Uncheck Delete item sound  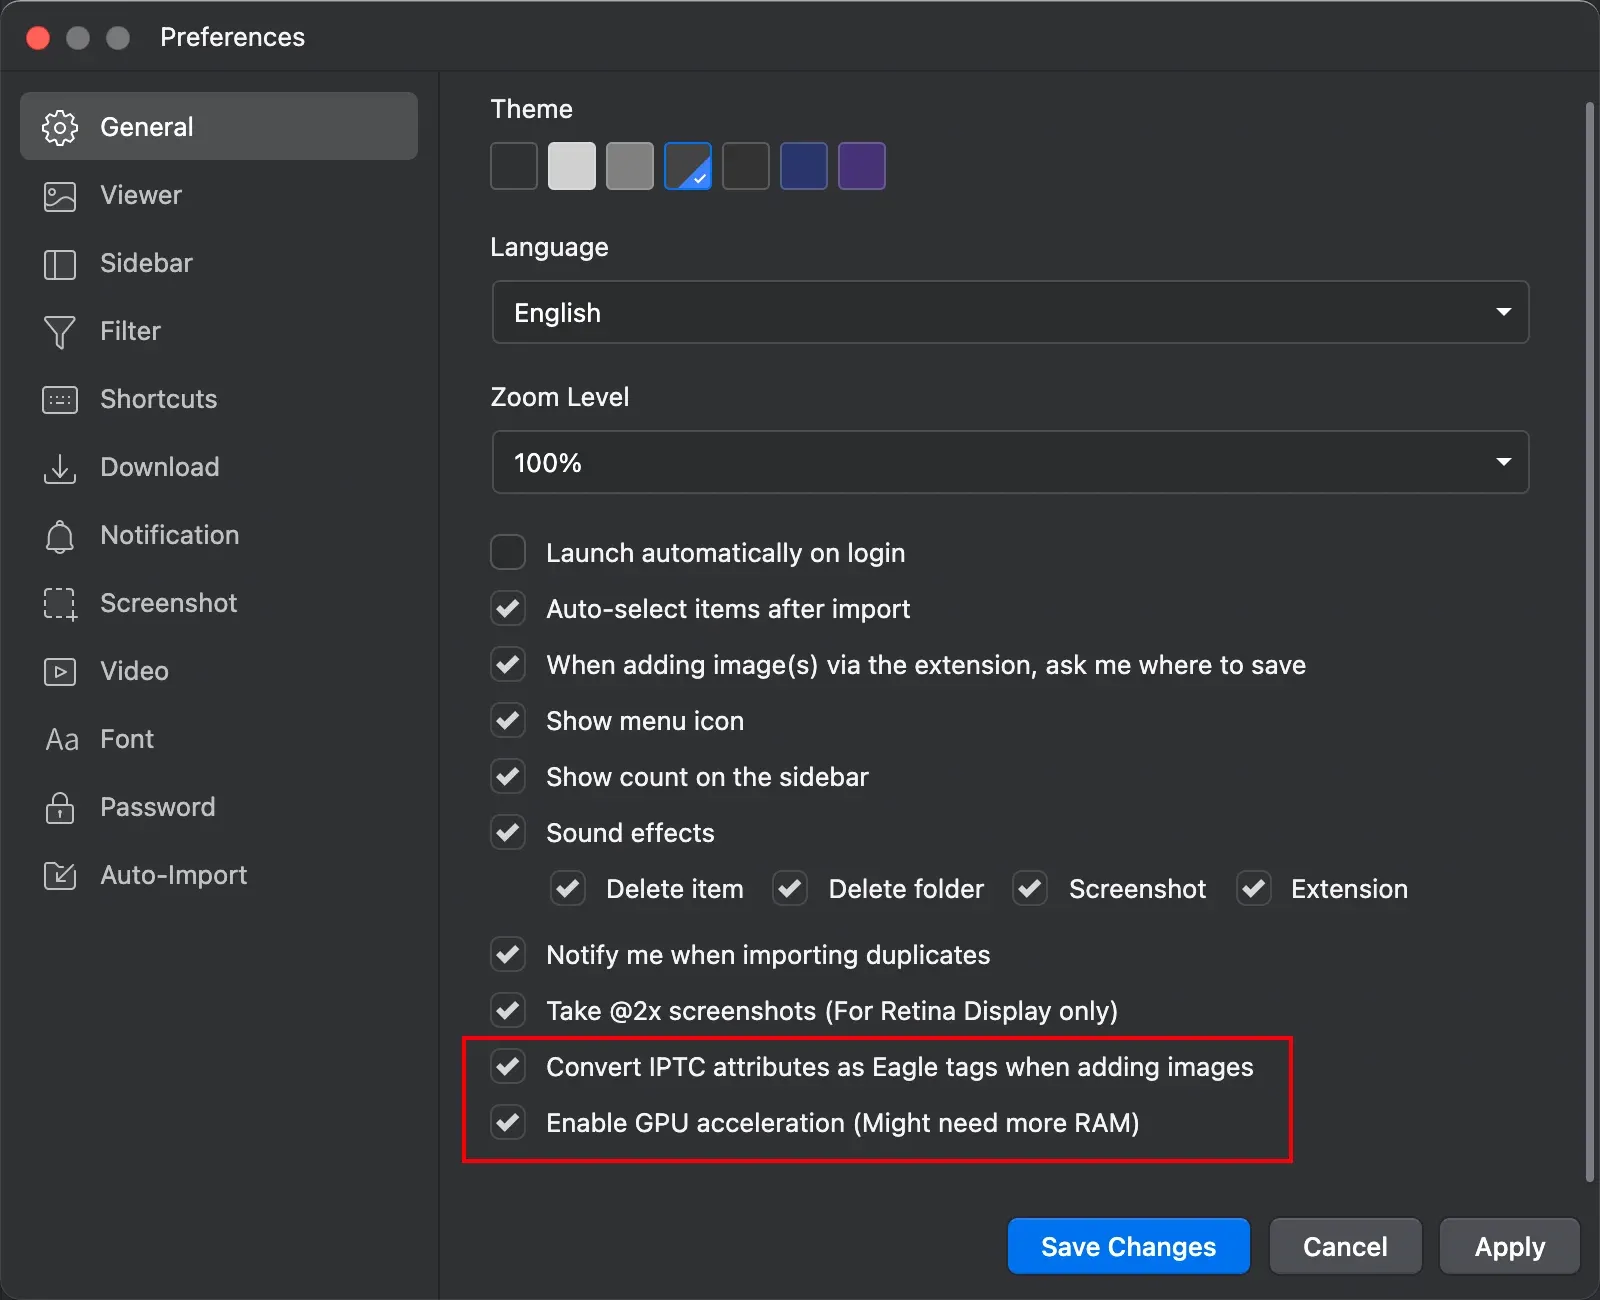click(568, 888)
